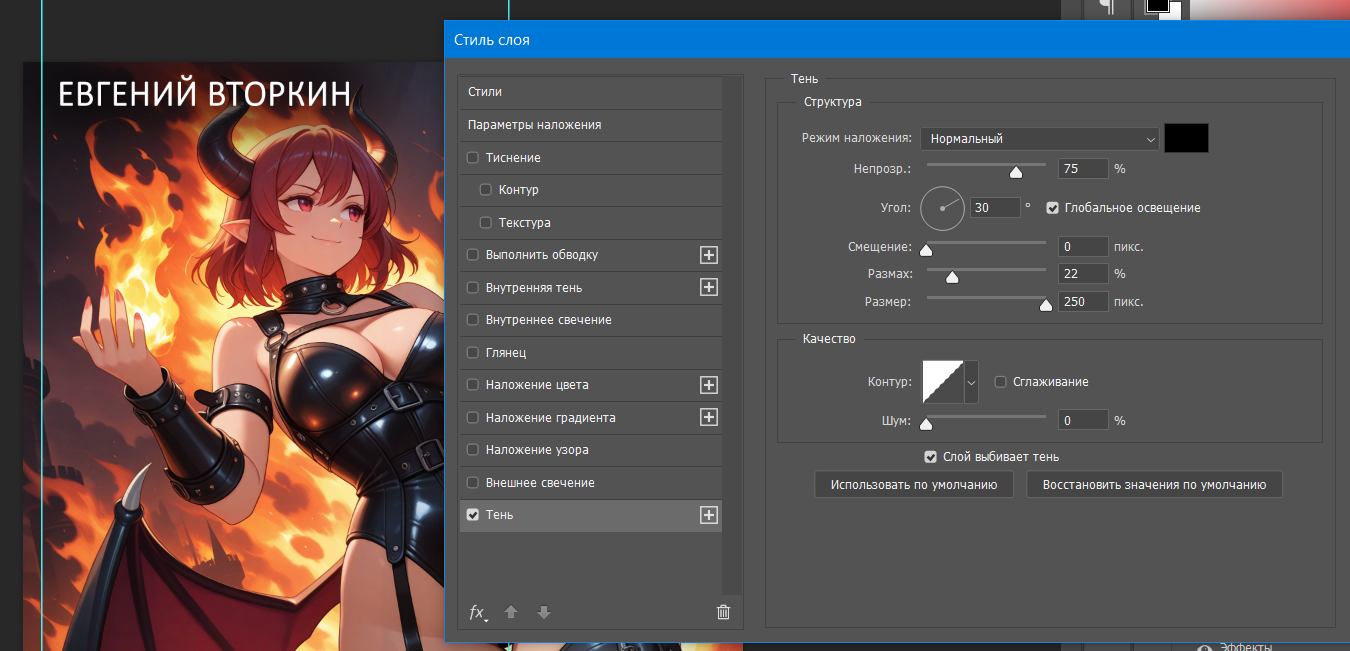Click the trash delete effect icon

coord(724,613)
